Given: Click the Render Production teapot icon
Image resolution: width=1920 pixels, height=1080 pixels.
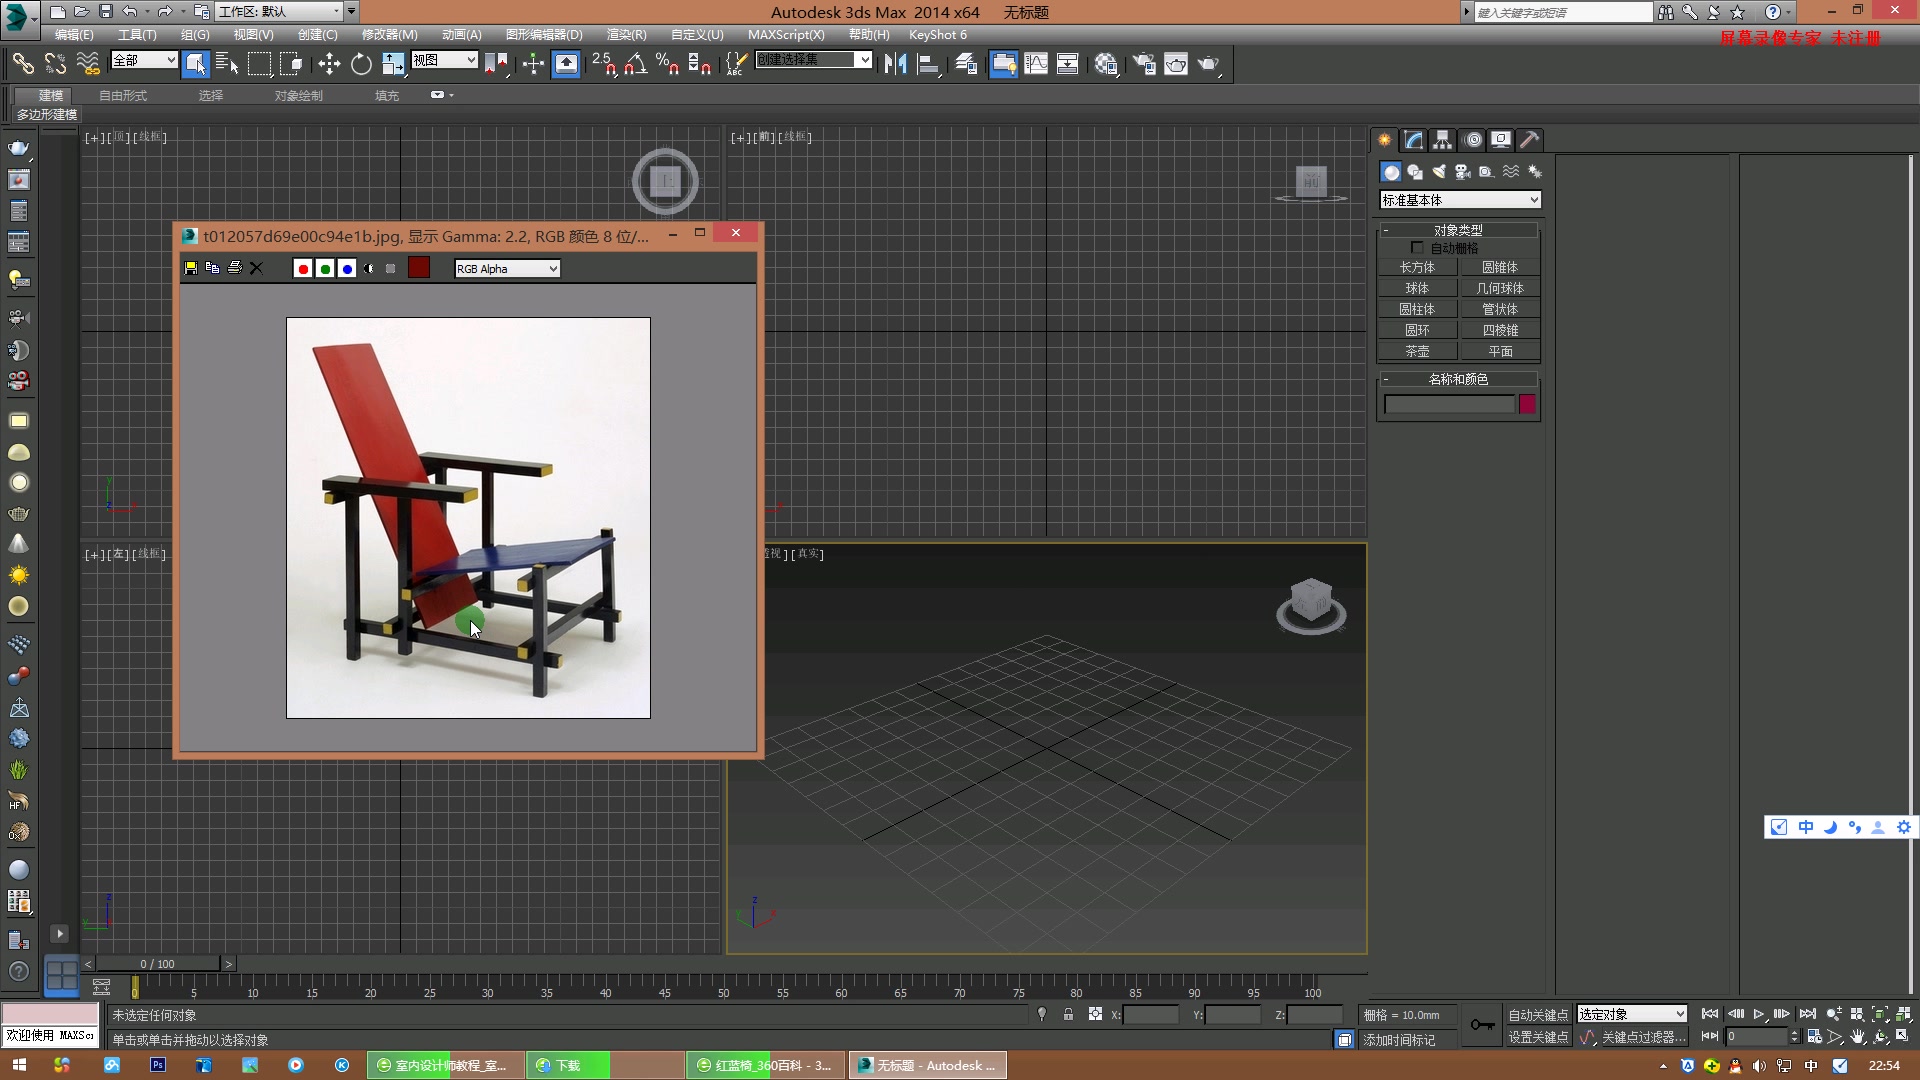Looking at the screenshot, I should click(x=1209, y=64).
